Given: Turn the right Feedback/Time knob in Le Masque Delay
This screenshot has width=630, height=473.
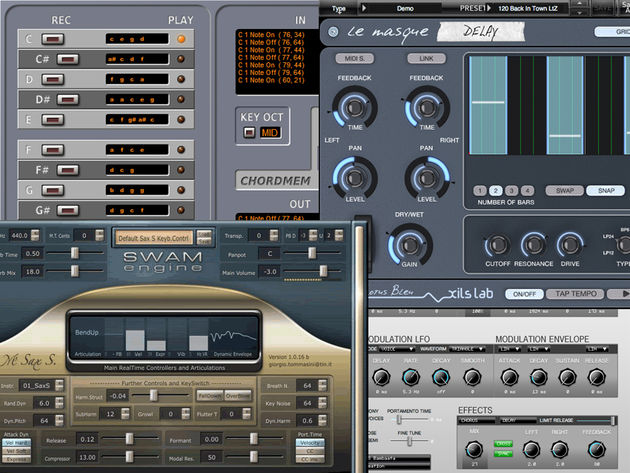Looking at the screenshot, I should [426, 107].
